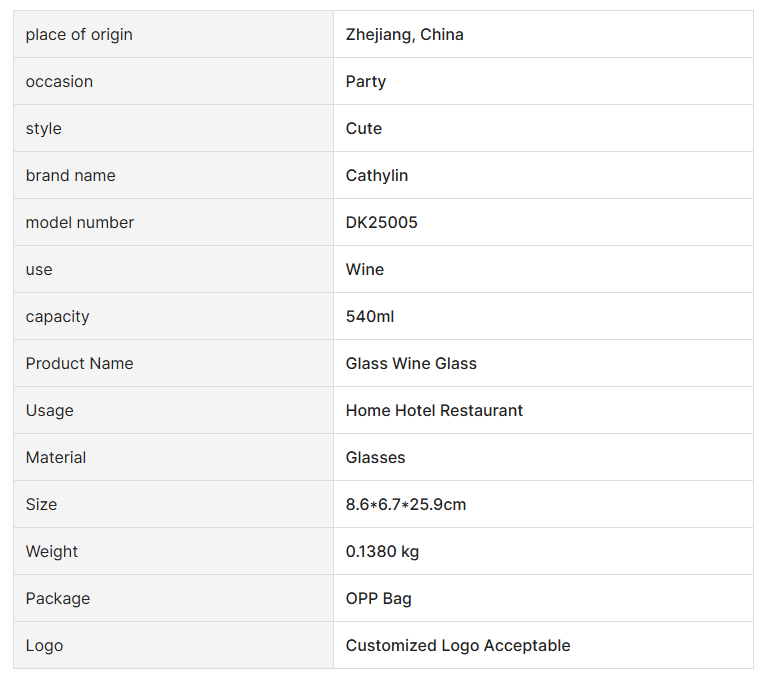Click the model number 'DK25005'
Screen dimensions: 773x681
click(x=382, y=223)
